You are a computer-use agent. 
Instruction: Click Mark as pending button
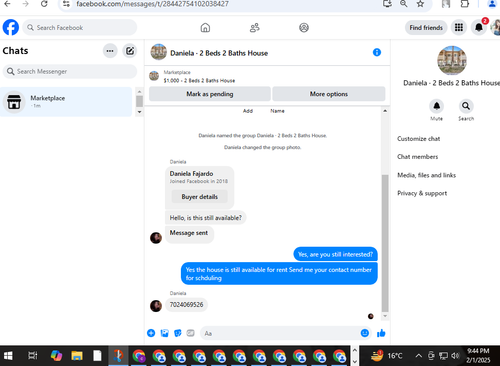(210, 94)
